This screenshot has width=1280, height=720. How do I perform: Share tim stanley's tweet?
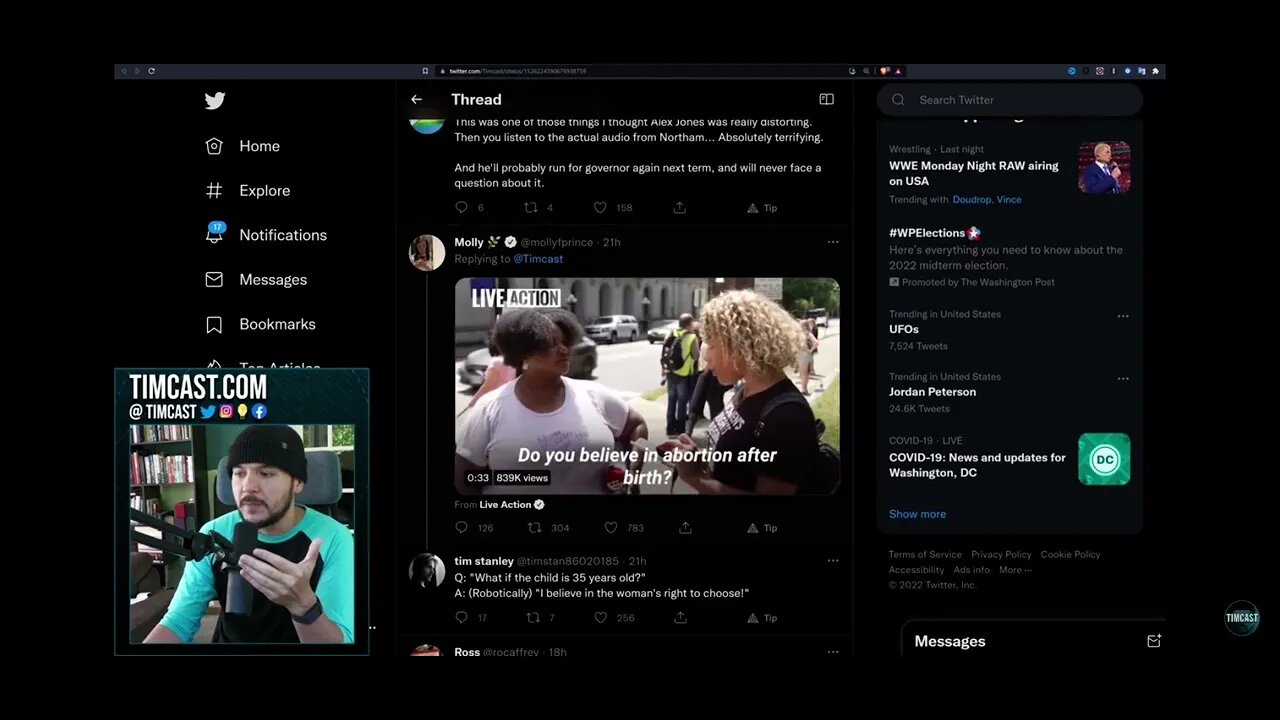coord(680,618)
